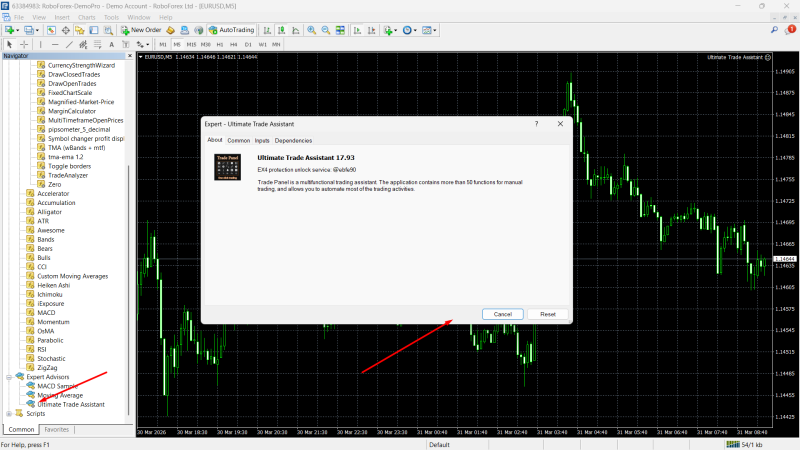Screen dimensions: 800x450
Task: Select the vertical line drawing tool
Action: pos(41,44)
